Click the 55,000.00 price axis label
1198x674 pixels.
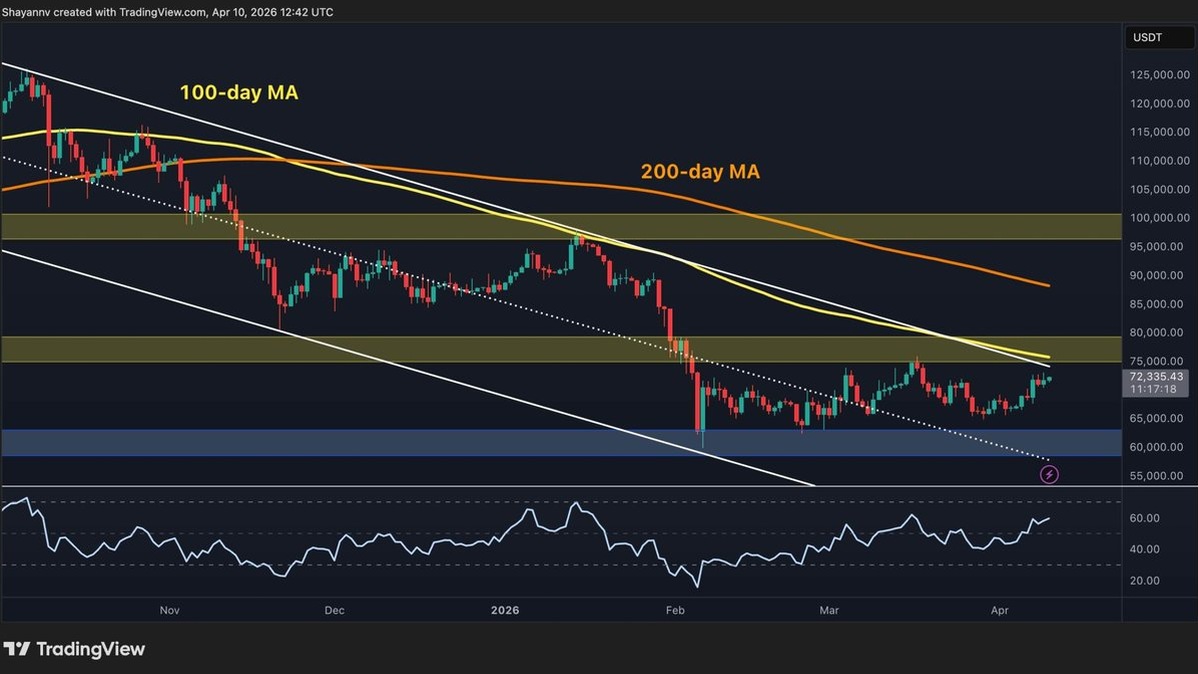pyautogui.click(x=1160, y=476)
